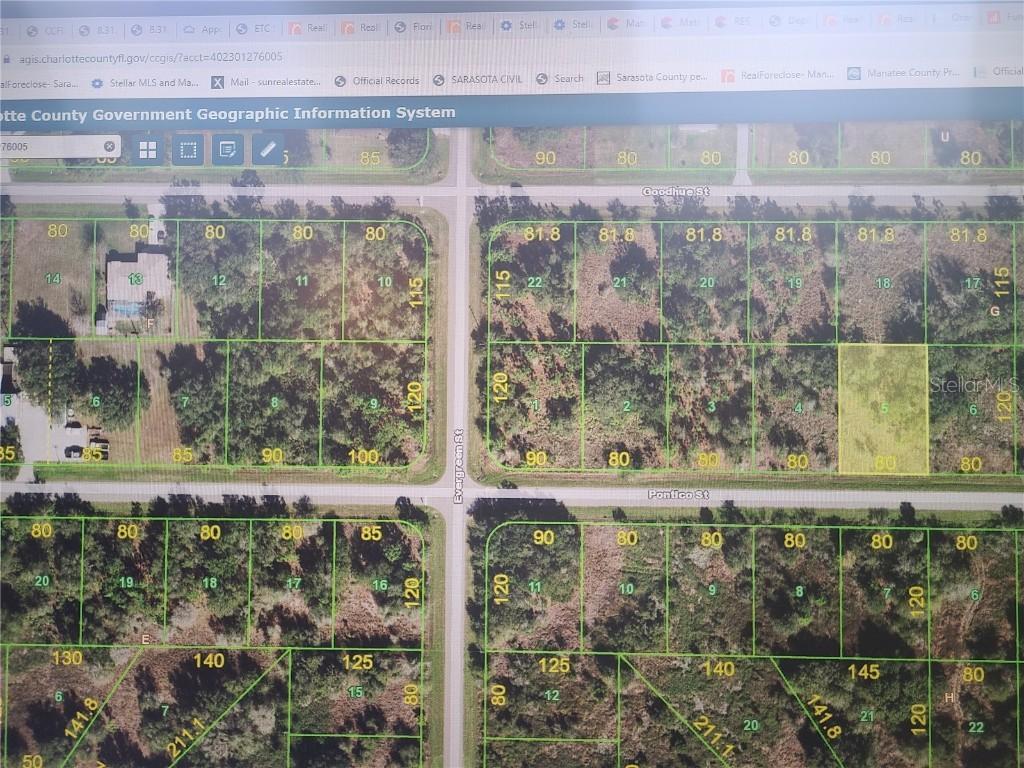Clear the parcel search field with the X
Viewport: 1024px width, 768px height.
coord(110,145)
